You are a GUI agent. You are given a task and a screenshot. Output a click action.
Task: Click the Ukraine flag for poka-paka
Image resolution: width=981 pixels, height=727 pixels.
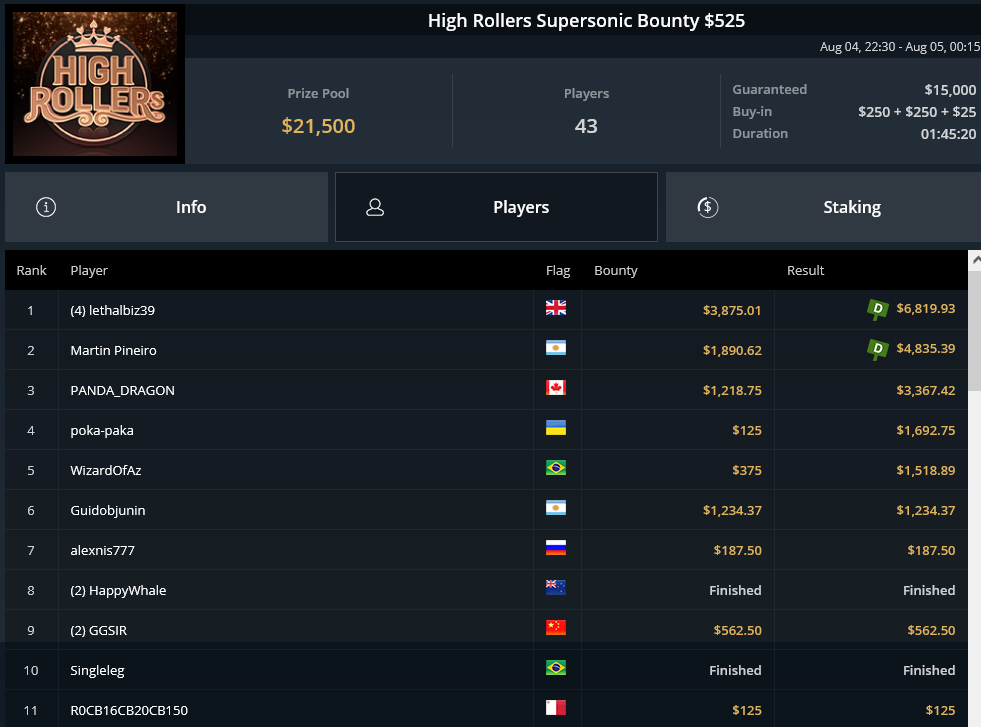point(556,428)
